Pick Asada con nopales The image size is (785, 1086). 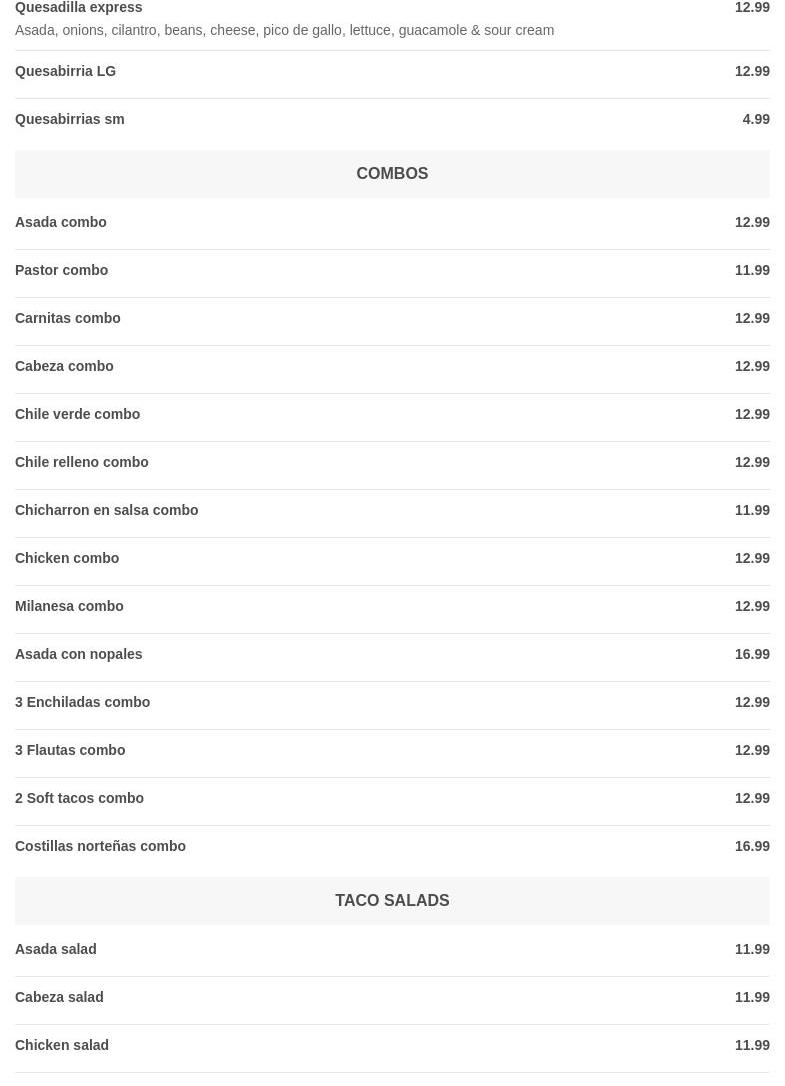pyautogui.click(x=79, y=654)
